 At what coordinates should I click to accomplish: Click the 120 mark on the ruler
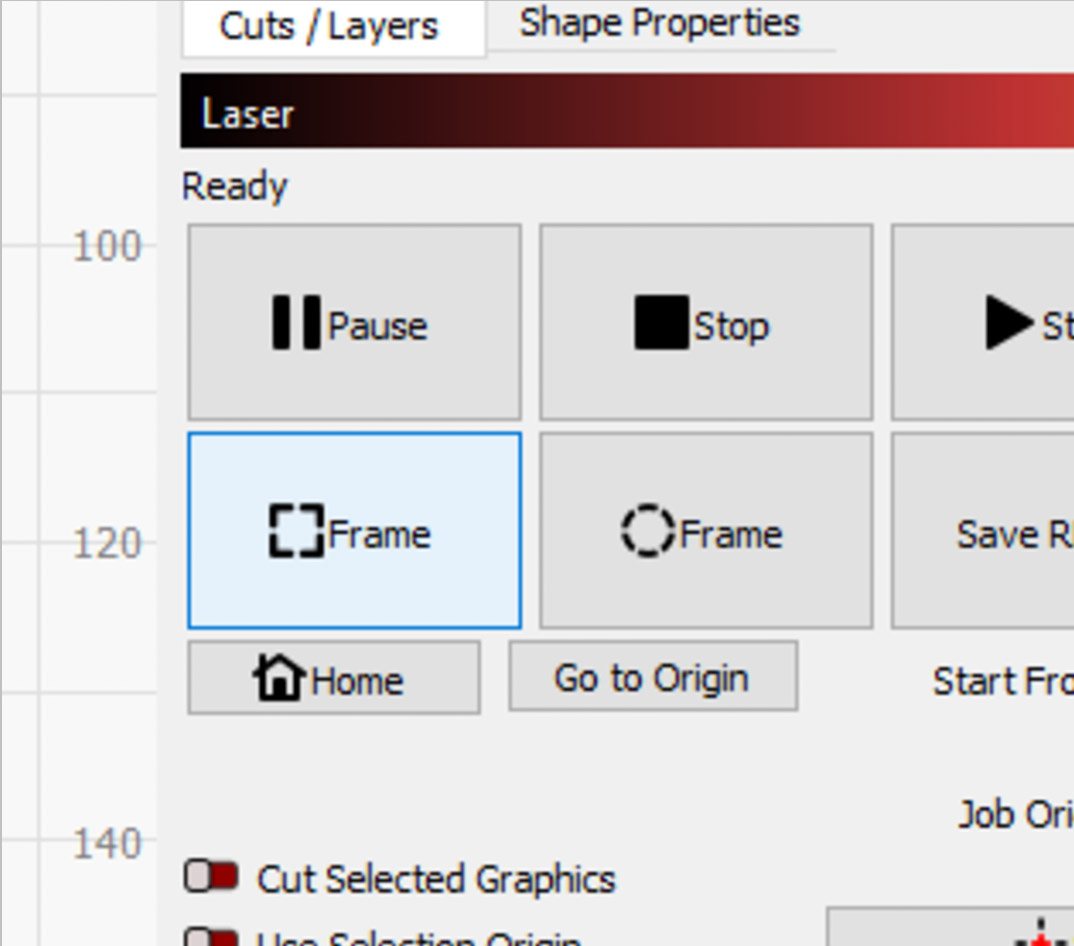click(107, 544)
